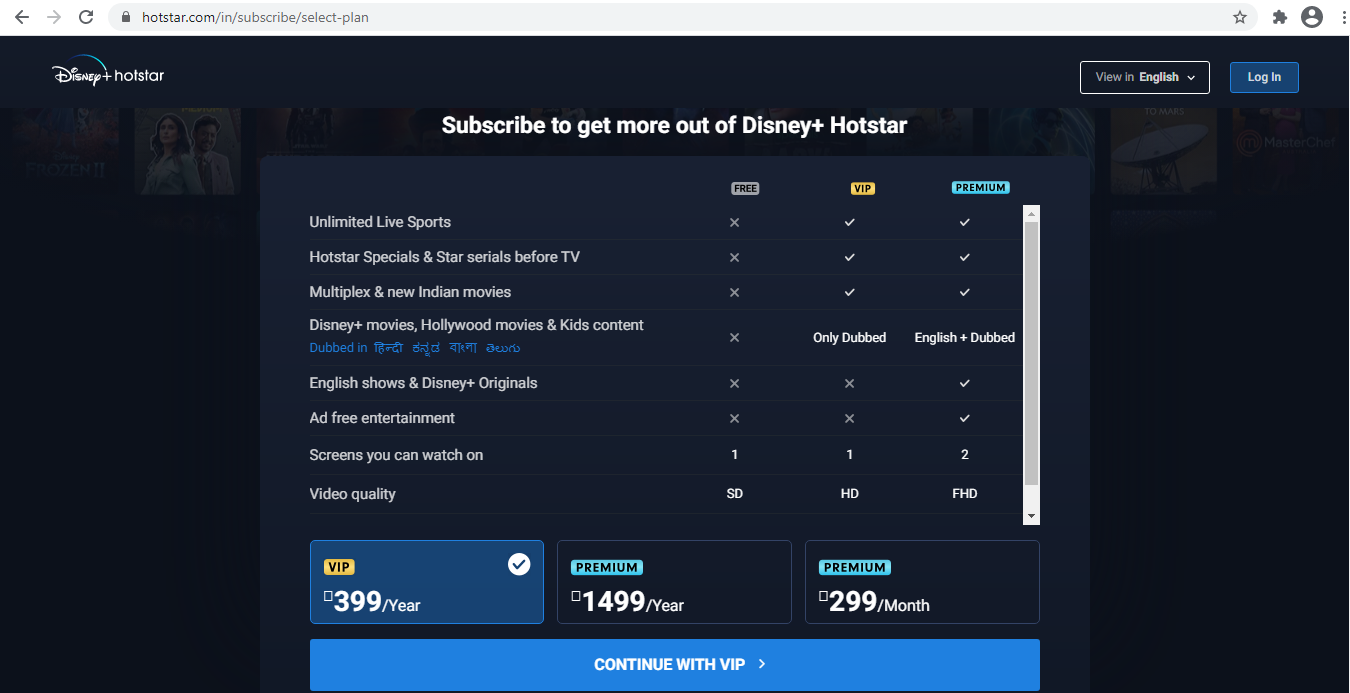
Task: Open the Chrome profile avatar
Action: (1312, 17)
